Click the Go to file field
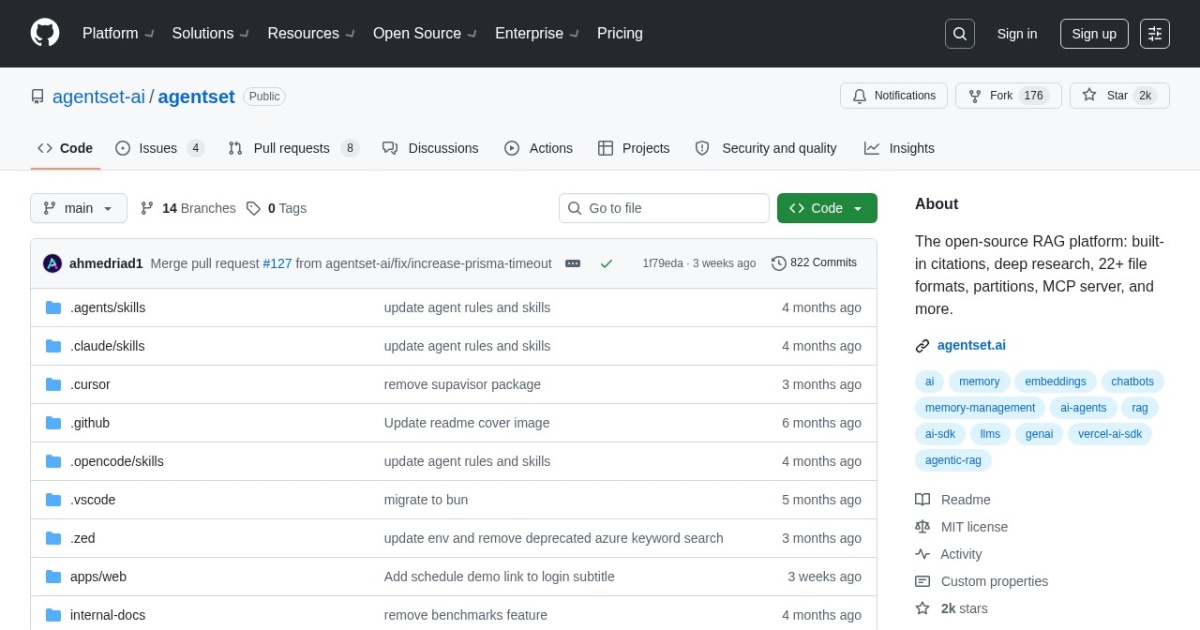This screenshot has width=1200, height=630. point(664,208)
